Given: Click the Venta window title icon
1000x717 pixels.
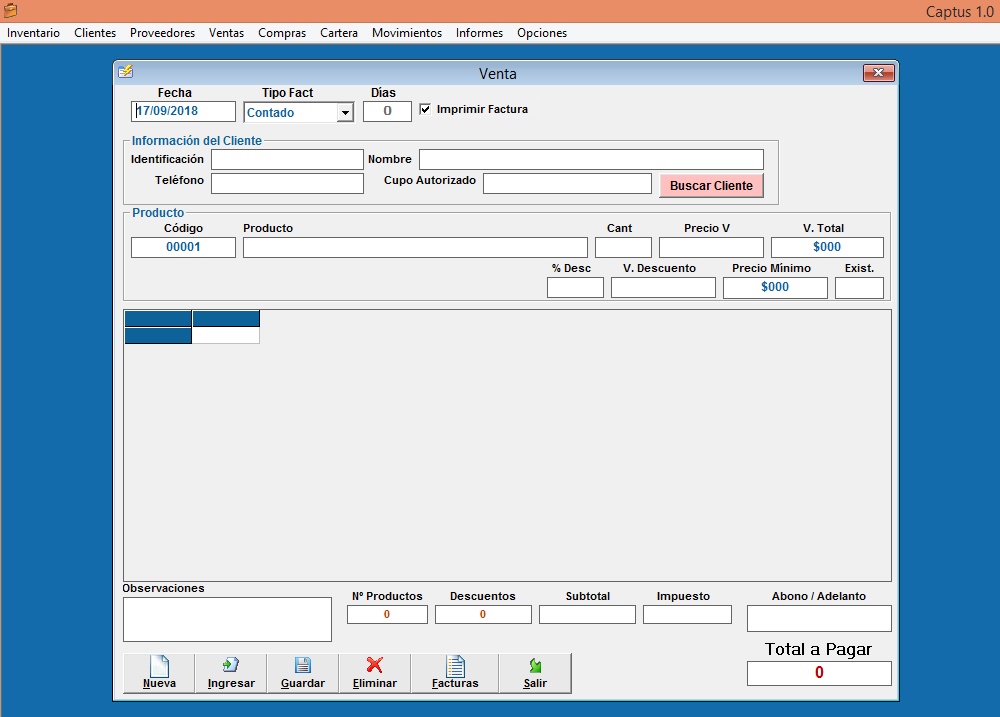Looking at the screenshot, I should (x=125, y=72).
